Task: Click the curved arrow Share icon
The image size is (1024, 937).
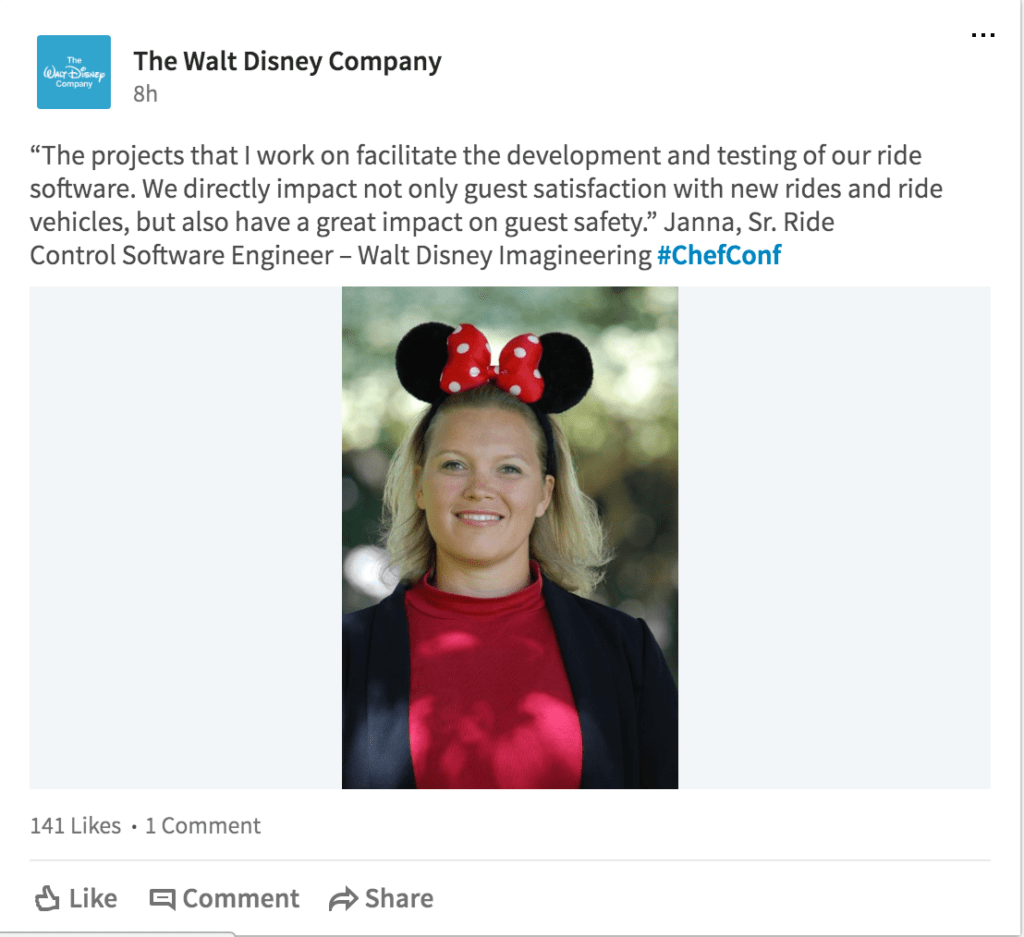Action: coord(344,899)
